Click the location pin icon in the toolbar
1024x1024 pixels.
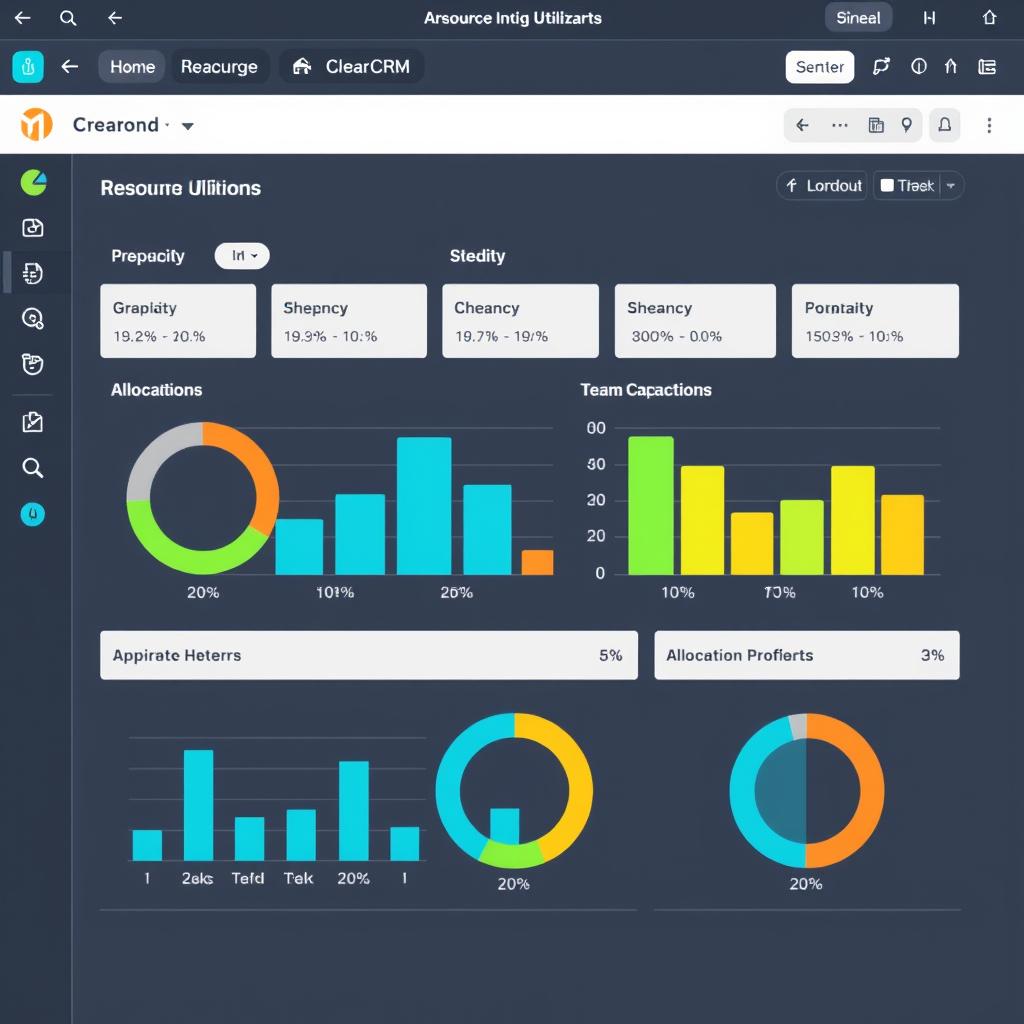point(907,125)
